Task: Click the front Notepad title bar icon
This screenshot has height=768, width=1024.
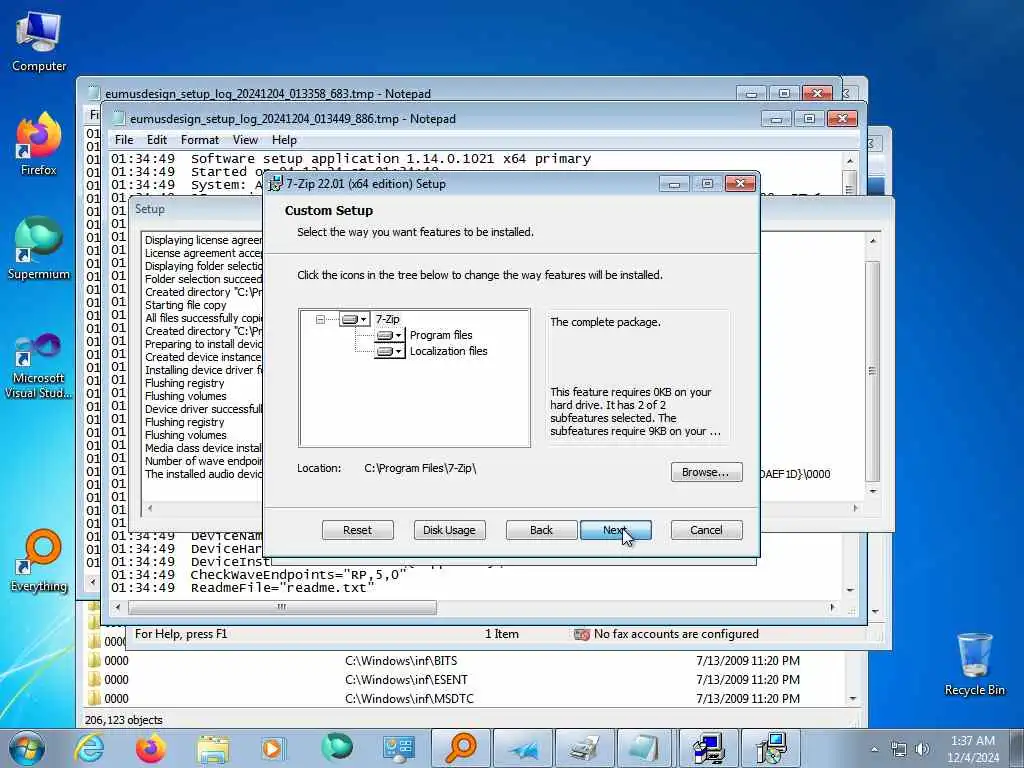Action: pyautogui.click(x=119, y=119)
